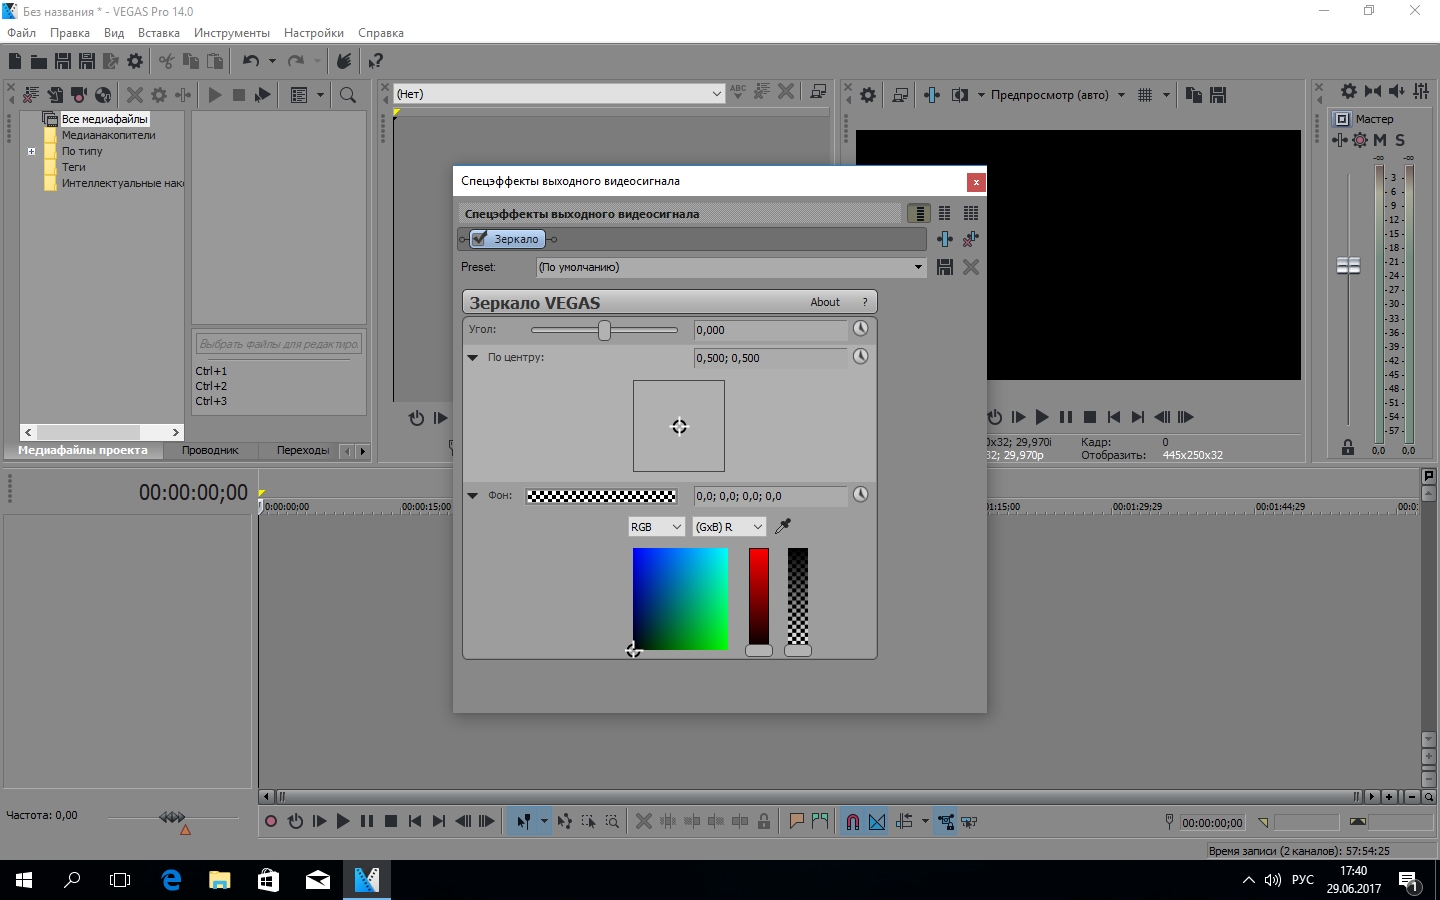1440x900 pixels.
Task: Click center position crosshair box
Action: point(679,426)
